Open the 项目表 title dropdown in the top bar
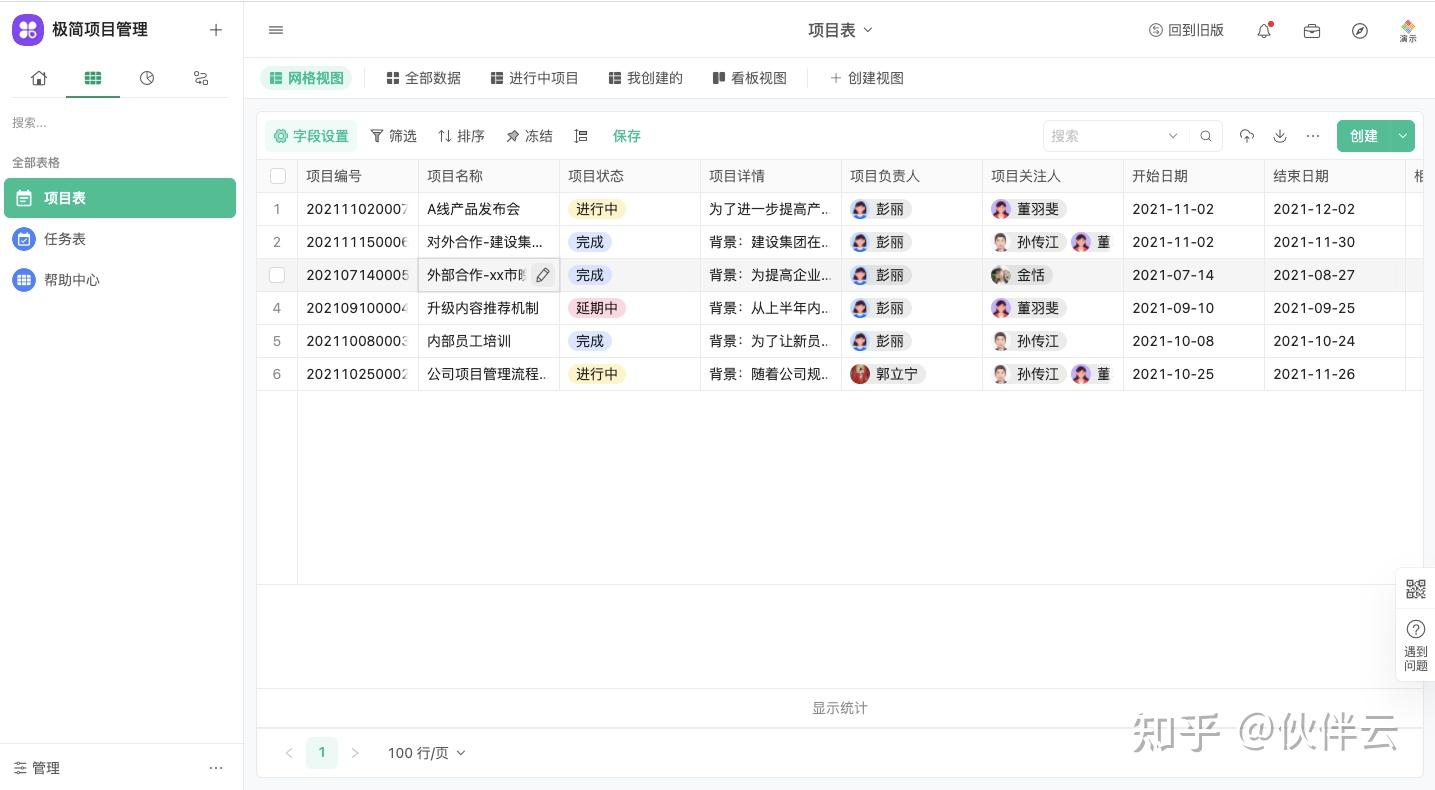 [840, 30]
